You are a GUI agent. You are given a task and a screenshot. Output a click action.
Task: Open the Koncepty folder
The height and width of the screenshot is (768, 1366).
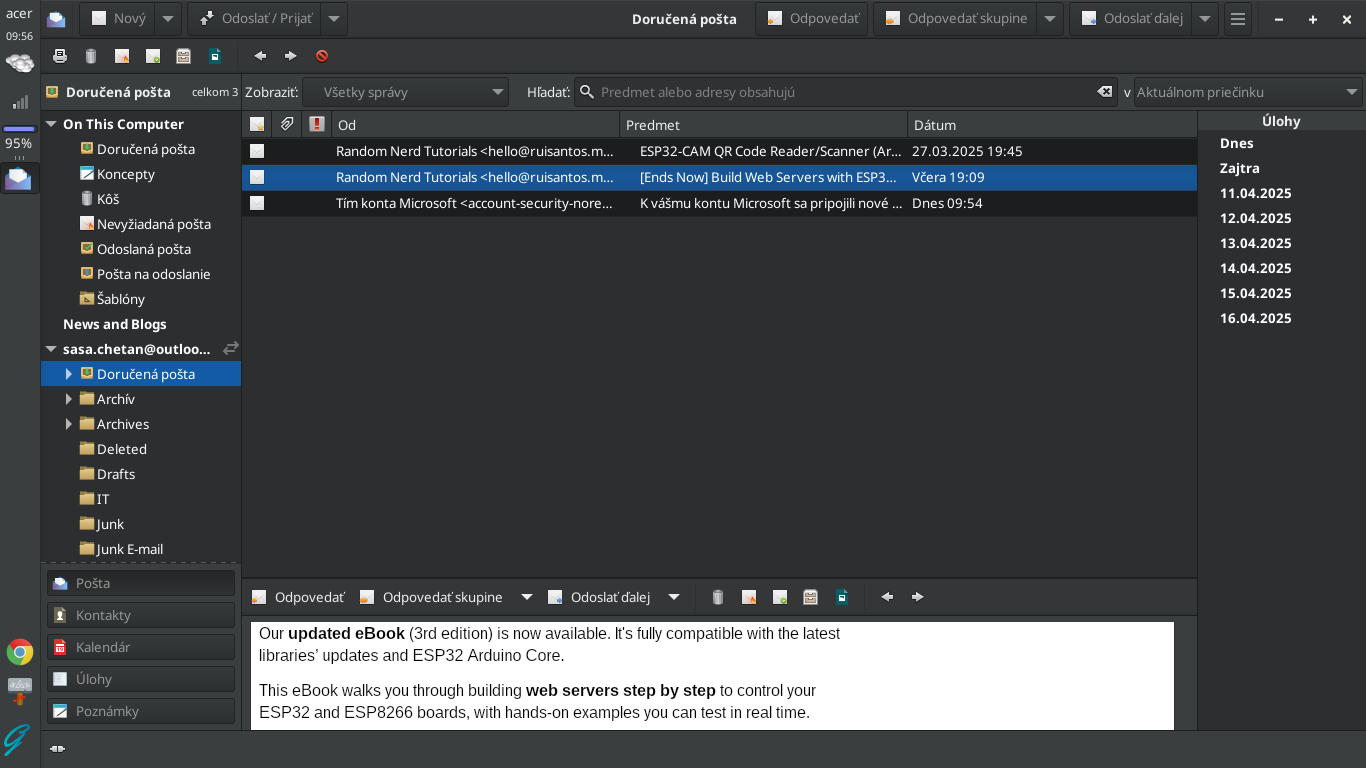pos(125,174)
